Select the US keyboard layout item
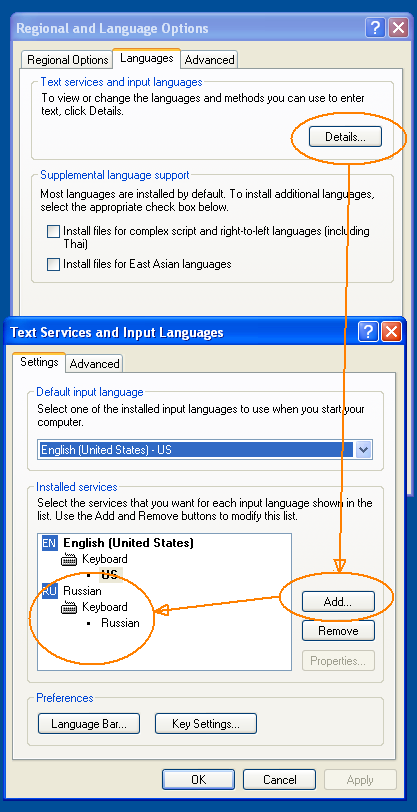 (109, 575)
